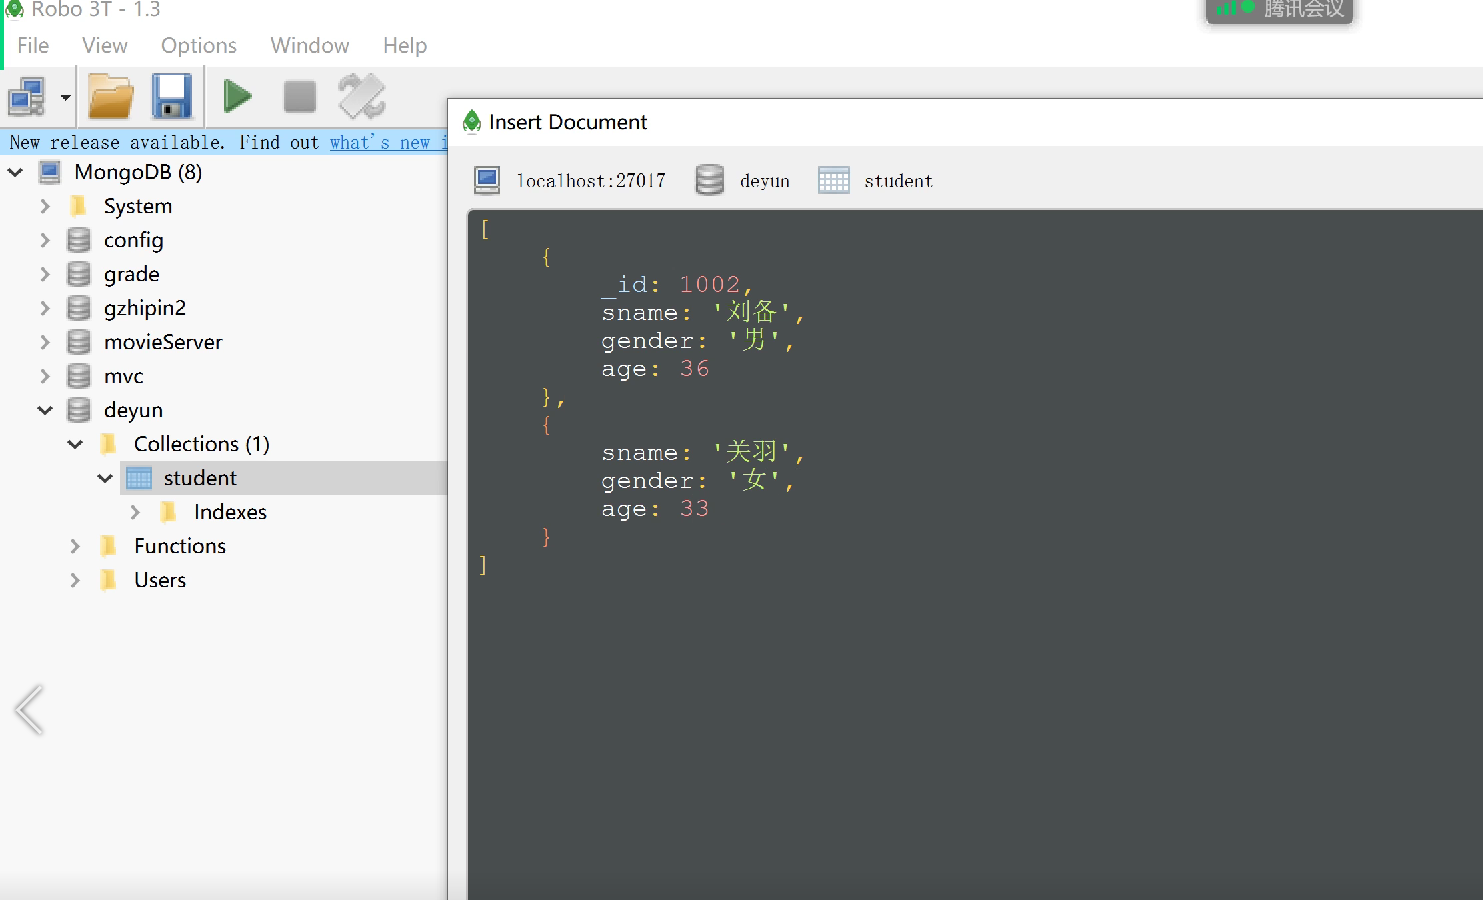Click the _id: 1002 line in editor
The height and width of the screenshot is (900, 1483).
pos(676,285)
